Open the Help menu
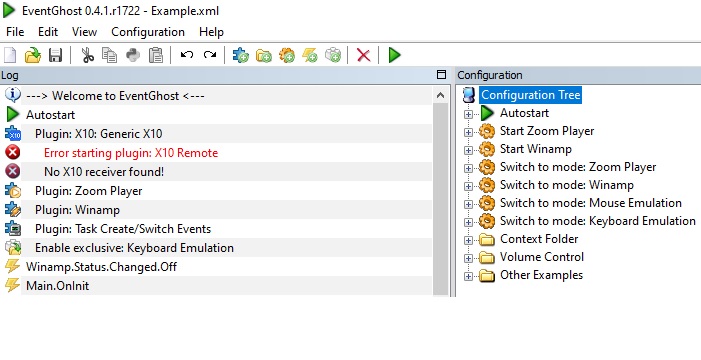This screenshot has width=701, height=360. point(211,32)
